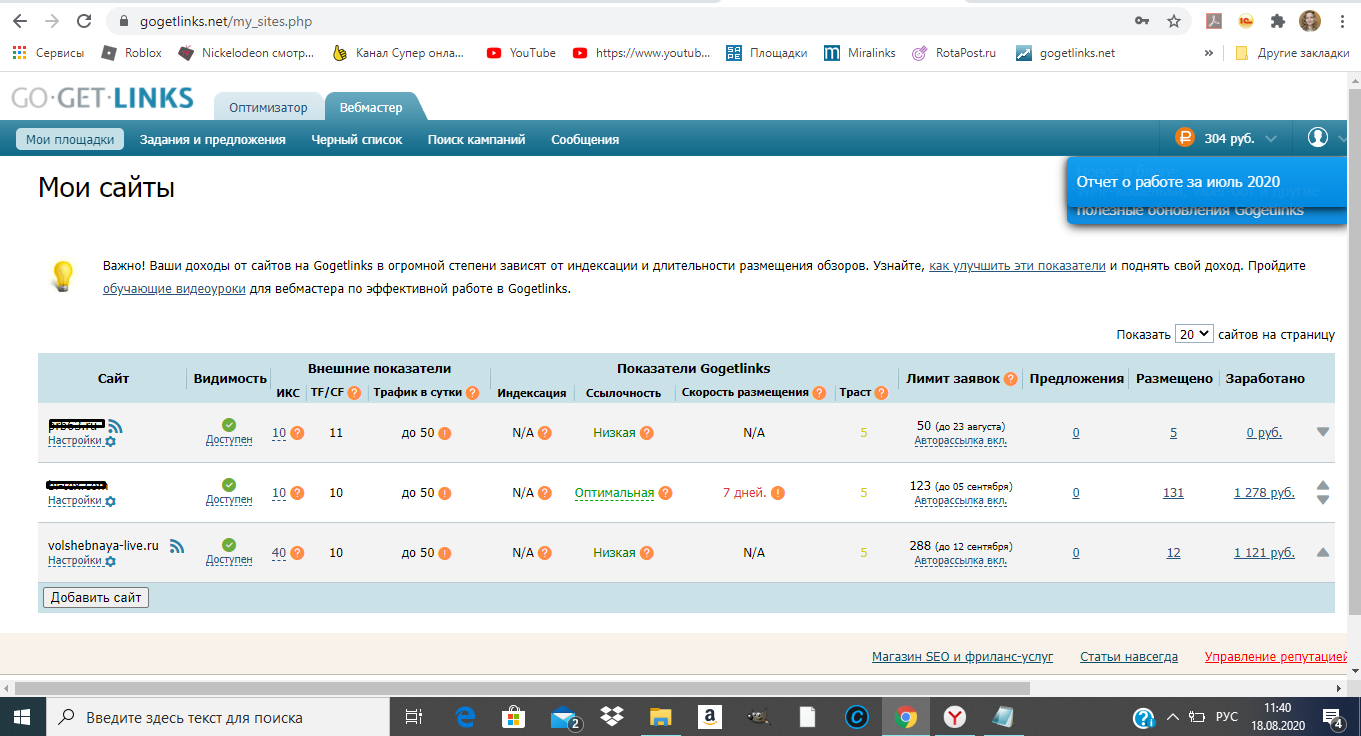Open the RotaPost.ru bookmark
1361x736 pixels.
tap(954, 53)
